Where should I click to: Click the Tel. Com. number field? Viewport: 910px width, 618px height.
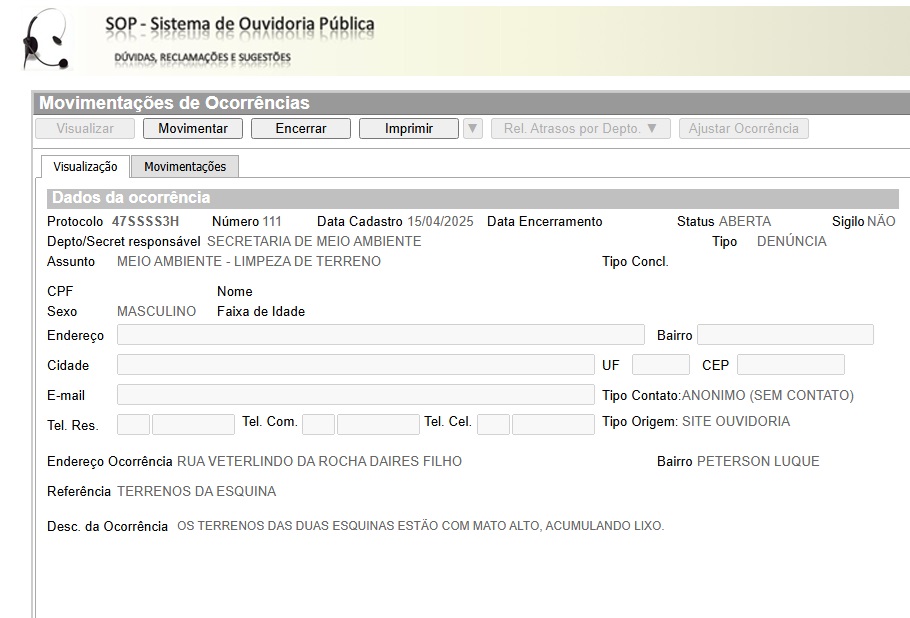pyautogui.click(x=378, y=425)
